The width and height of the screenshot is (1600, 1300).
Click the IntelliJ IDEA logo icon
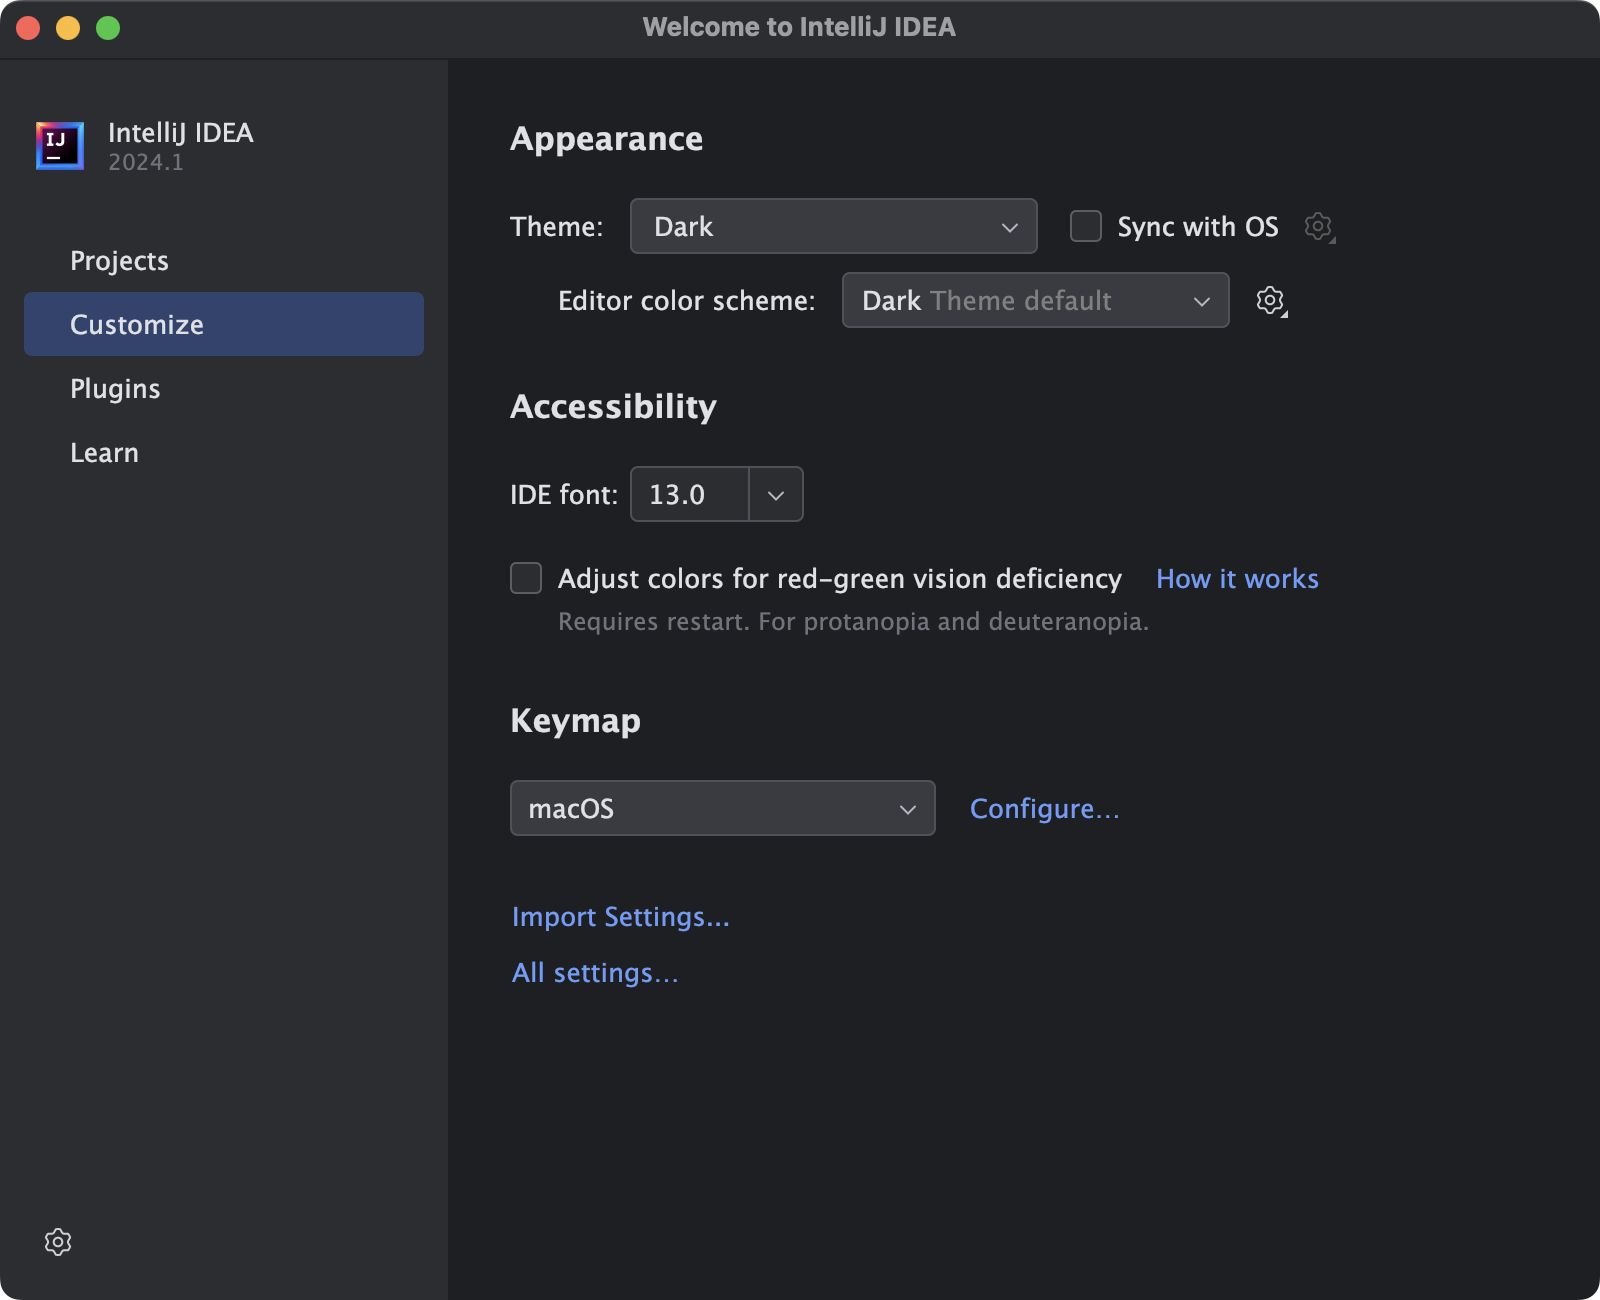click(60, 146)
